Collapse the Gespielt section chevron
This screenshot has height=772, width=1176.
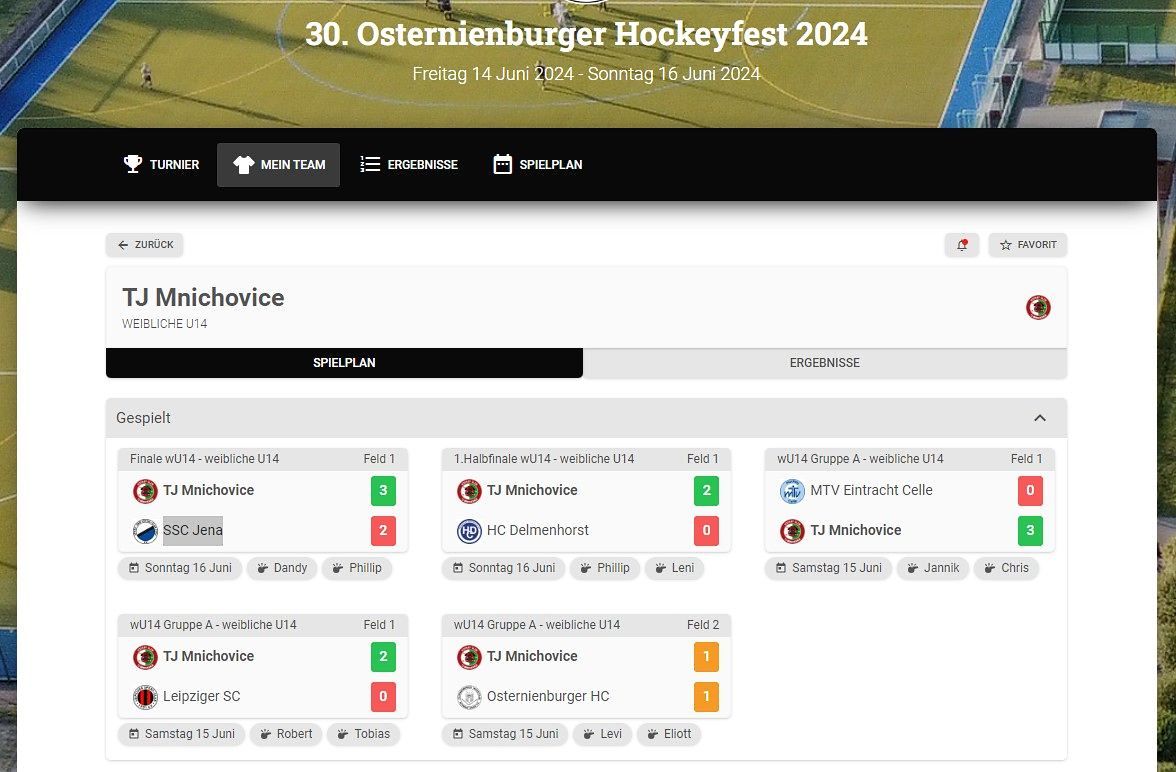point(1040,418)
